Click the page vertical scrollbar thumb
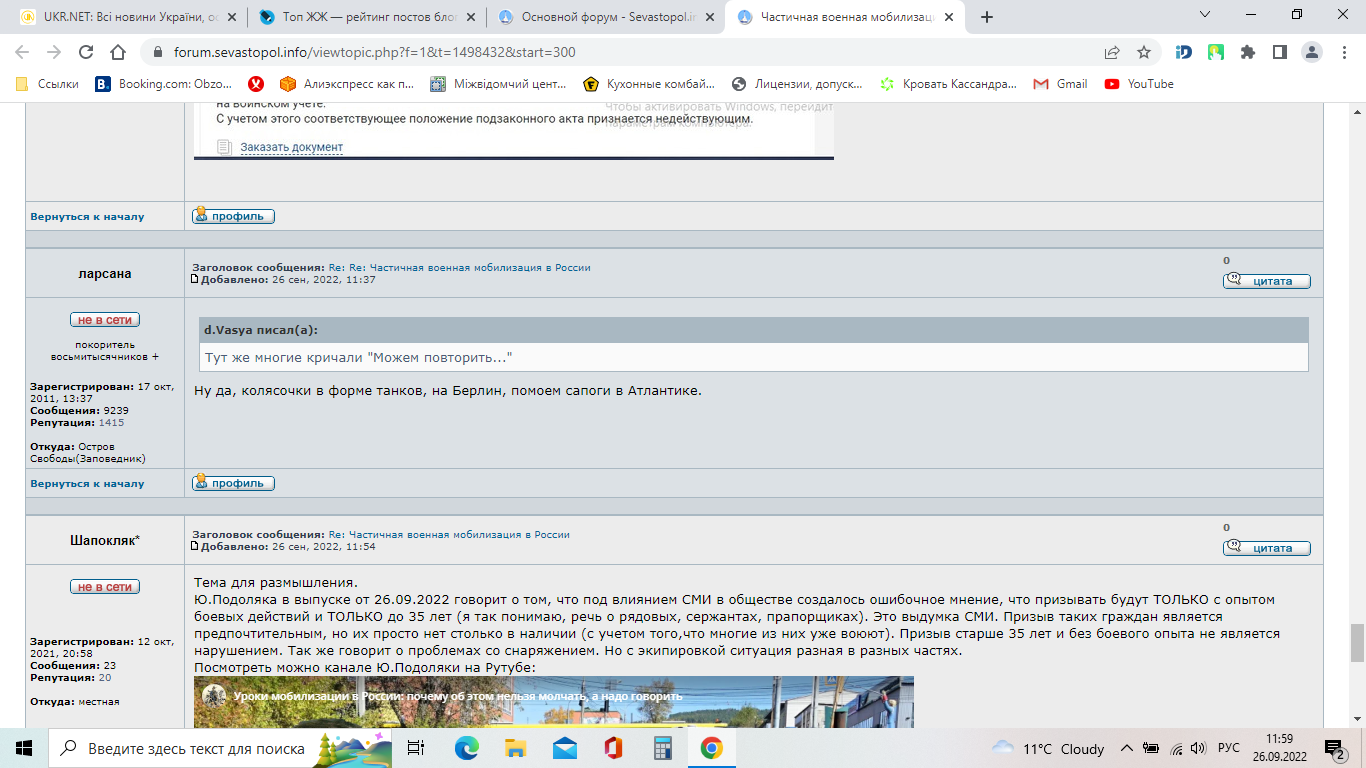Image resolution: width=1366 pixels, height=768 pixels. click(x=1357, y=643)
